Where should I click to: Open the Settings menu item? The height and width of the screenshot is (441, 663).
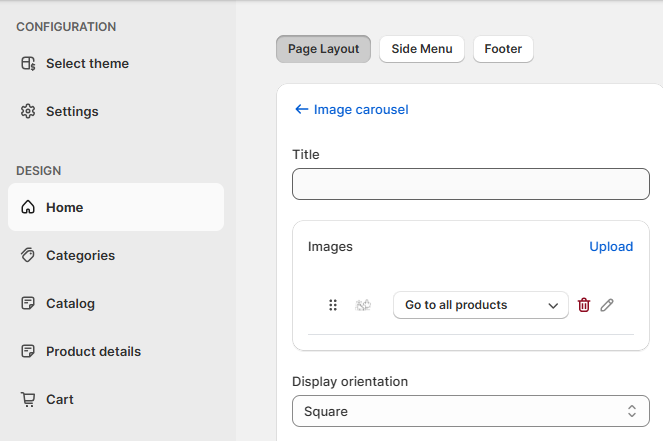point(116,111)
